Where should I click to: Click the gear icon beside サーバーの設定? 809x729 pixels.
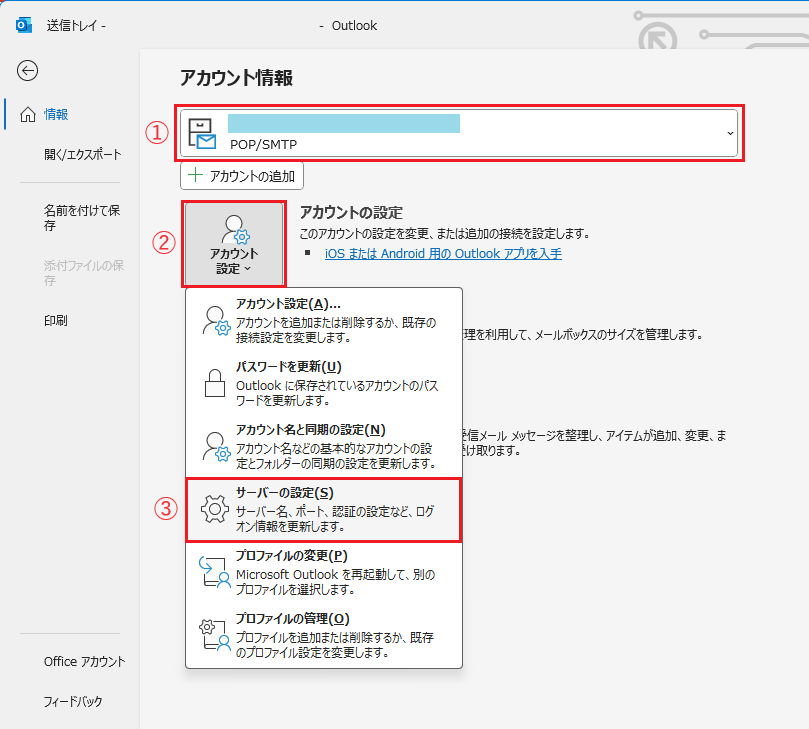[214, 508]
